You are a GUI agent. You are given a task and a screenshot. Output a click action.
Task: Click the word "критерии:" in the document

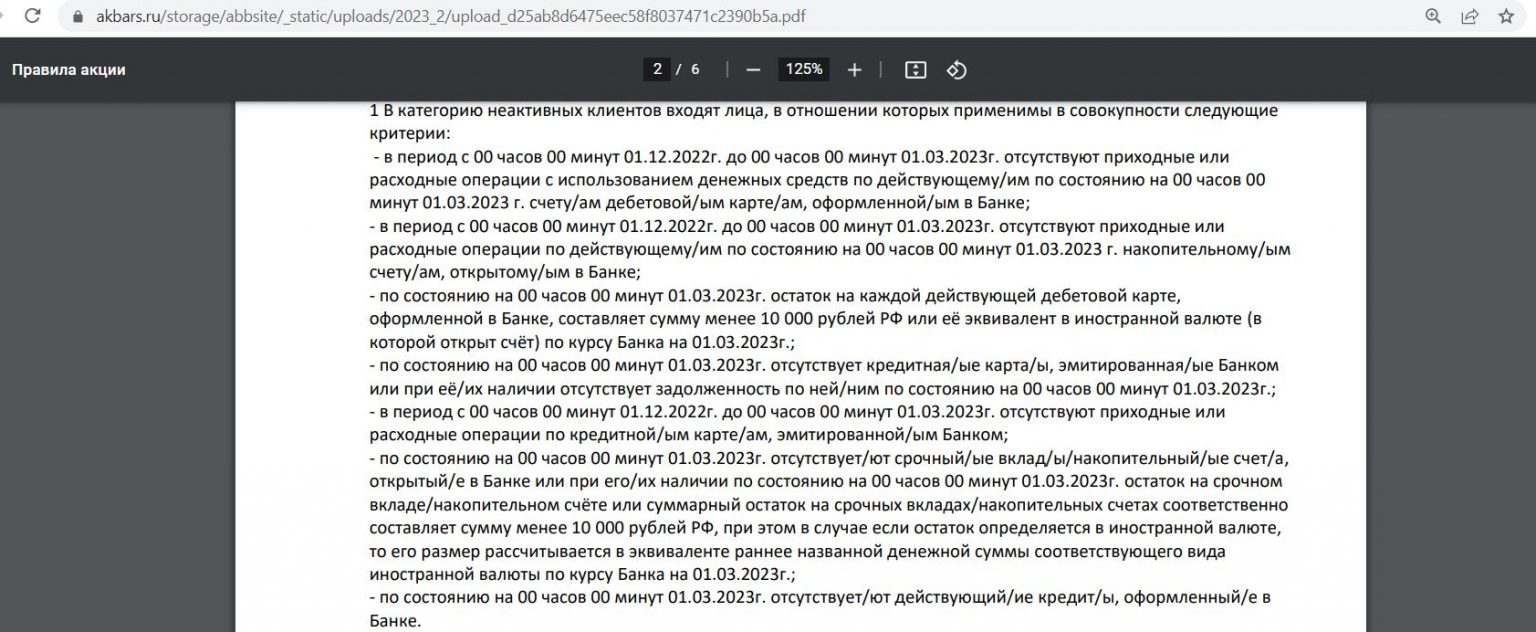pos(410,133)
